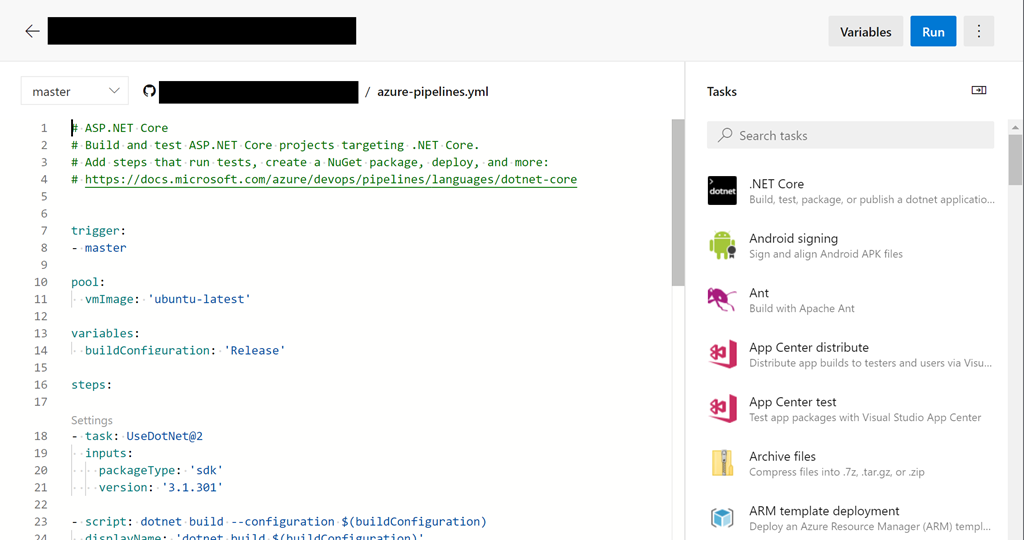Click 'Test app packages with Visual Studio' description
Image resolution: width=1024 pixels, height=540 pixels.
(865, 417)
